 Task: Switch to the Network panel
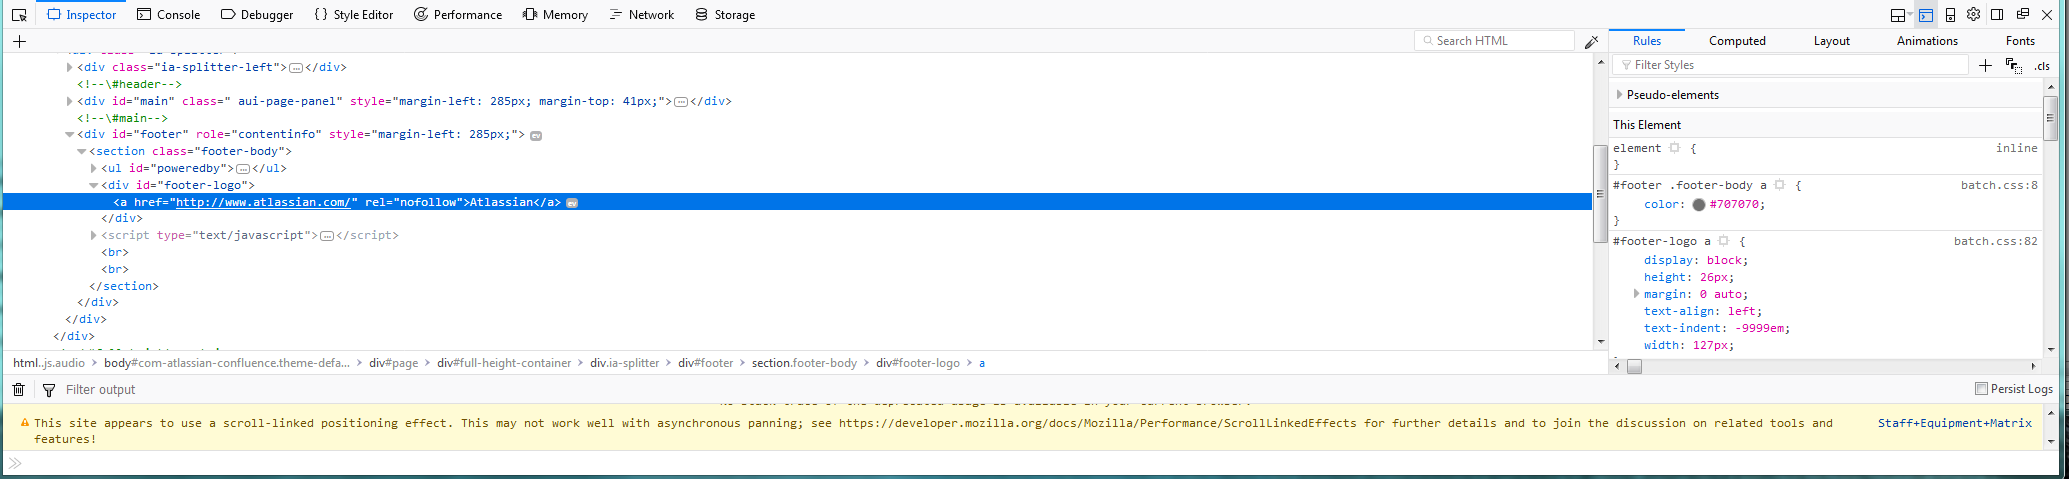pyautogui.click(x=641, y=15)
